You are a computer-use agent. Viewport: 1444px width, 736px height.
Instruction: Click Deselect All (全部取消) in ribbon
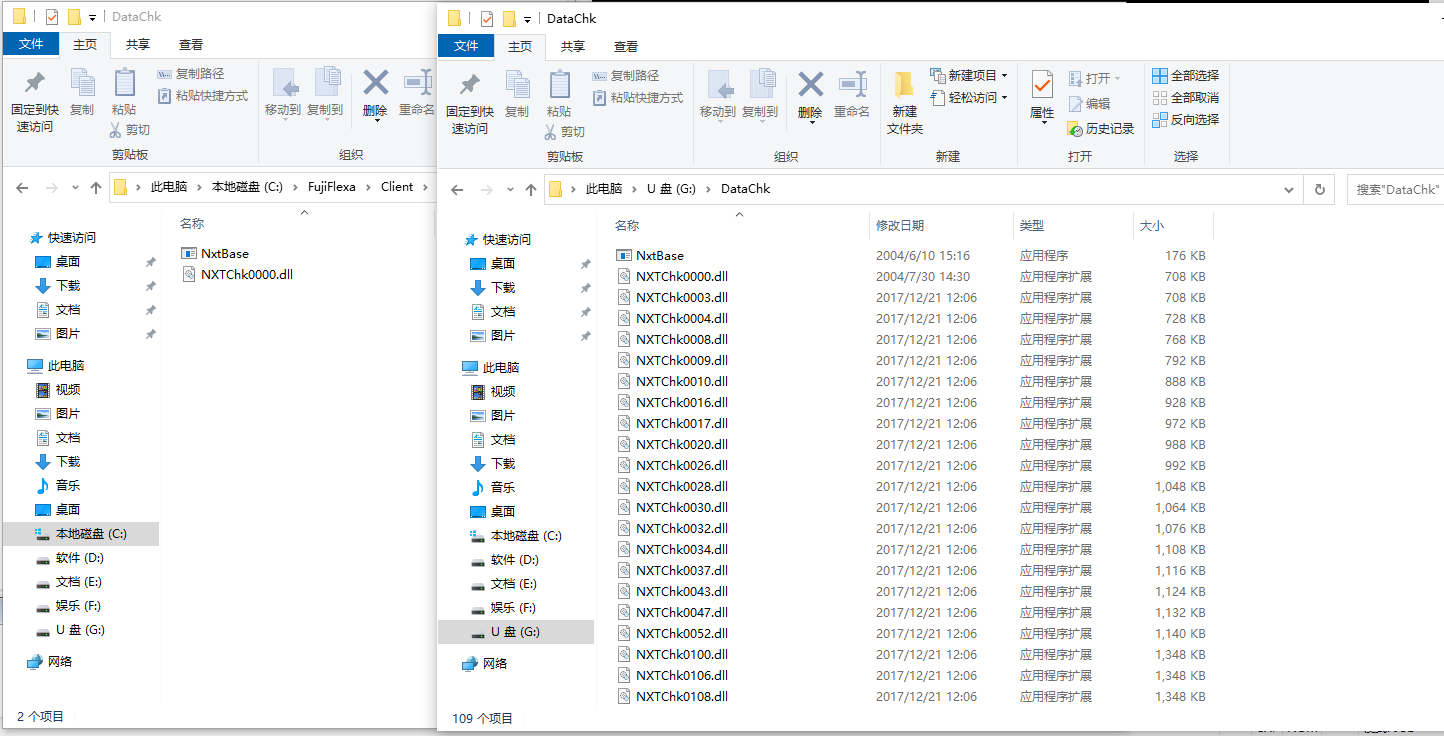coord(1186,98)
